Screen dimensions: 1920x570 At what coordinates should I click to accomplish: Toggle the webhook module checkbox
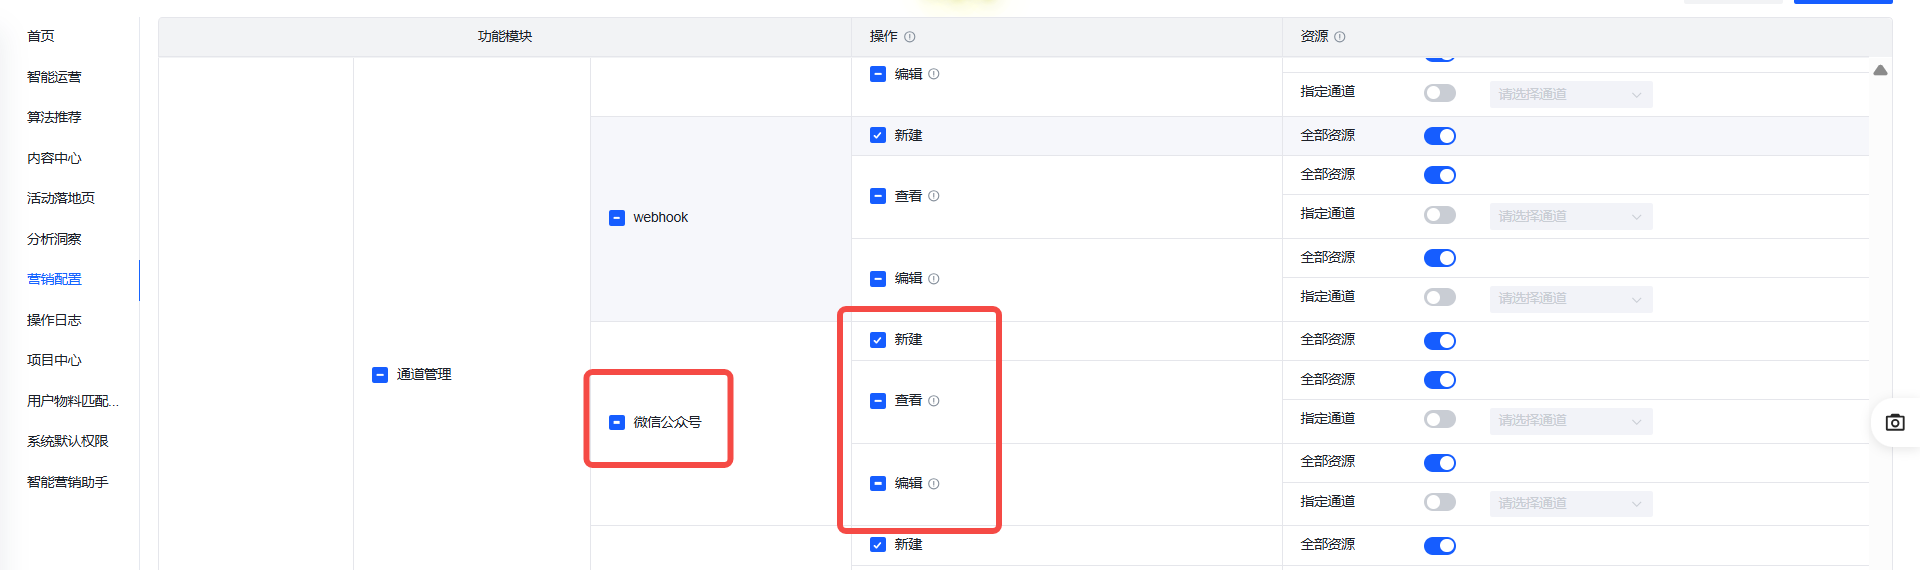tap(617, 218)
